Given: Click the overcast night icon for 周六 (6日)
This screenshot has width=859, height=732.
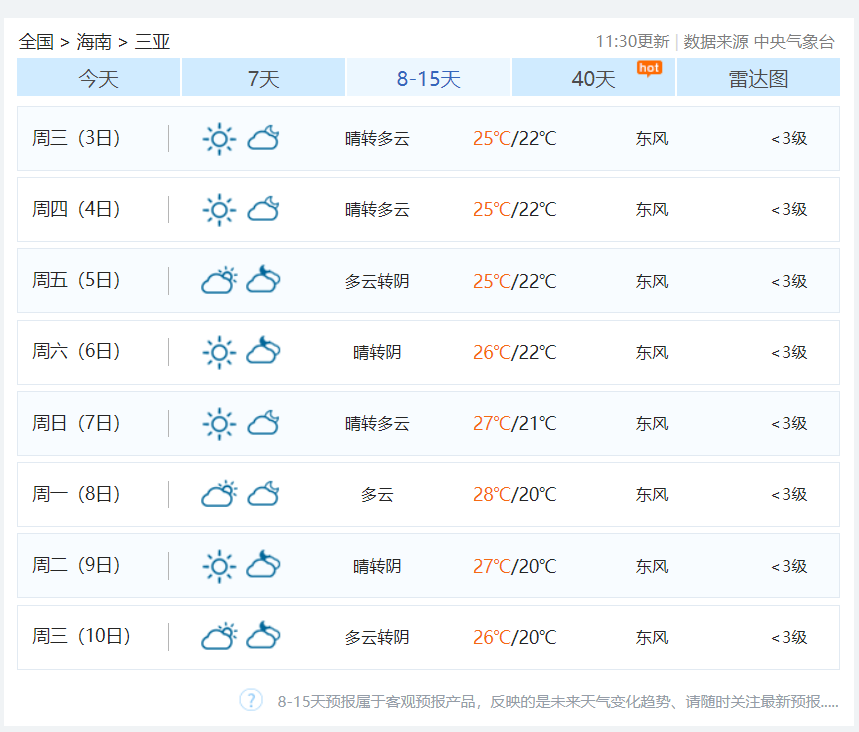Looking at the screenshot, I should (263, 352).
